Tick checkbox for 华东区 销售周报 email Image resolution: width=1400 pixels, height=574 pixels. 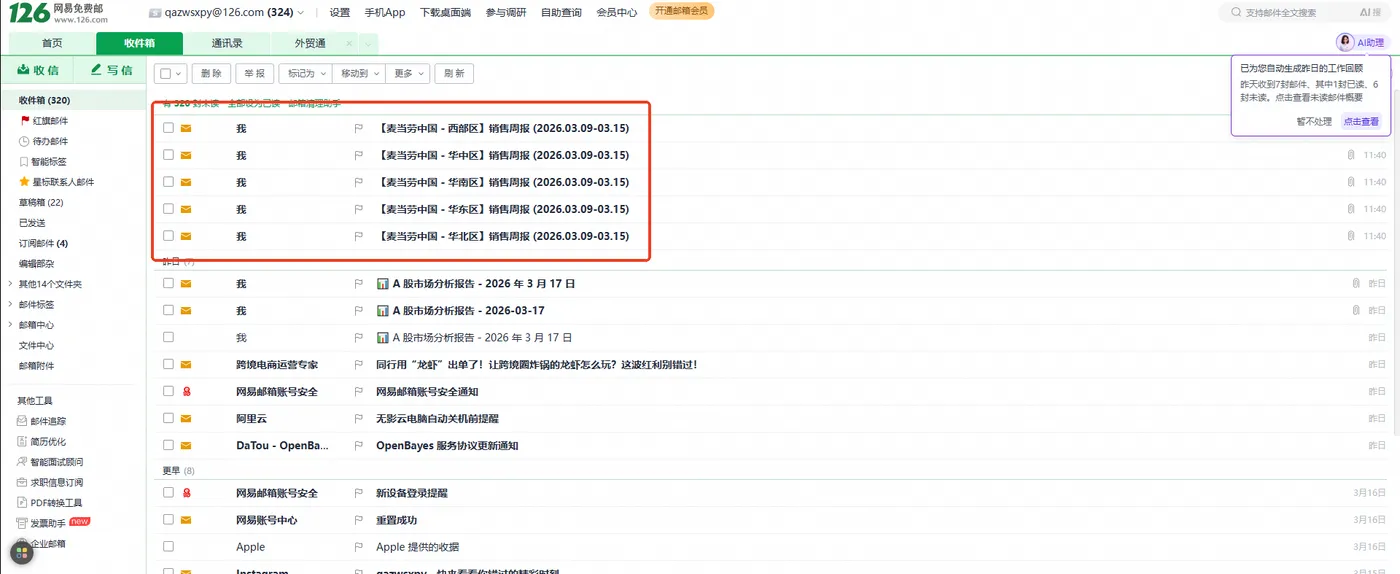click(169, 209)
